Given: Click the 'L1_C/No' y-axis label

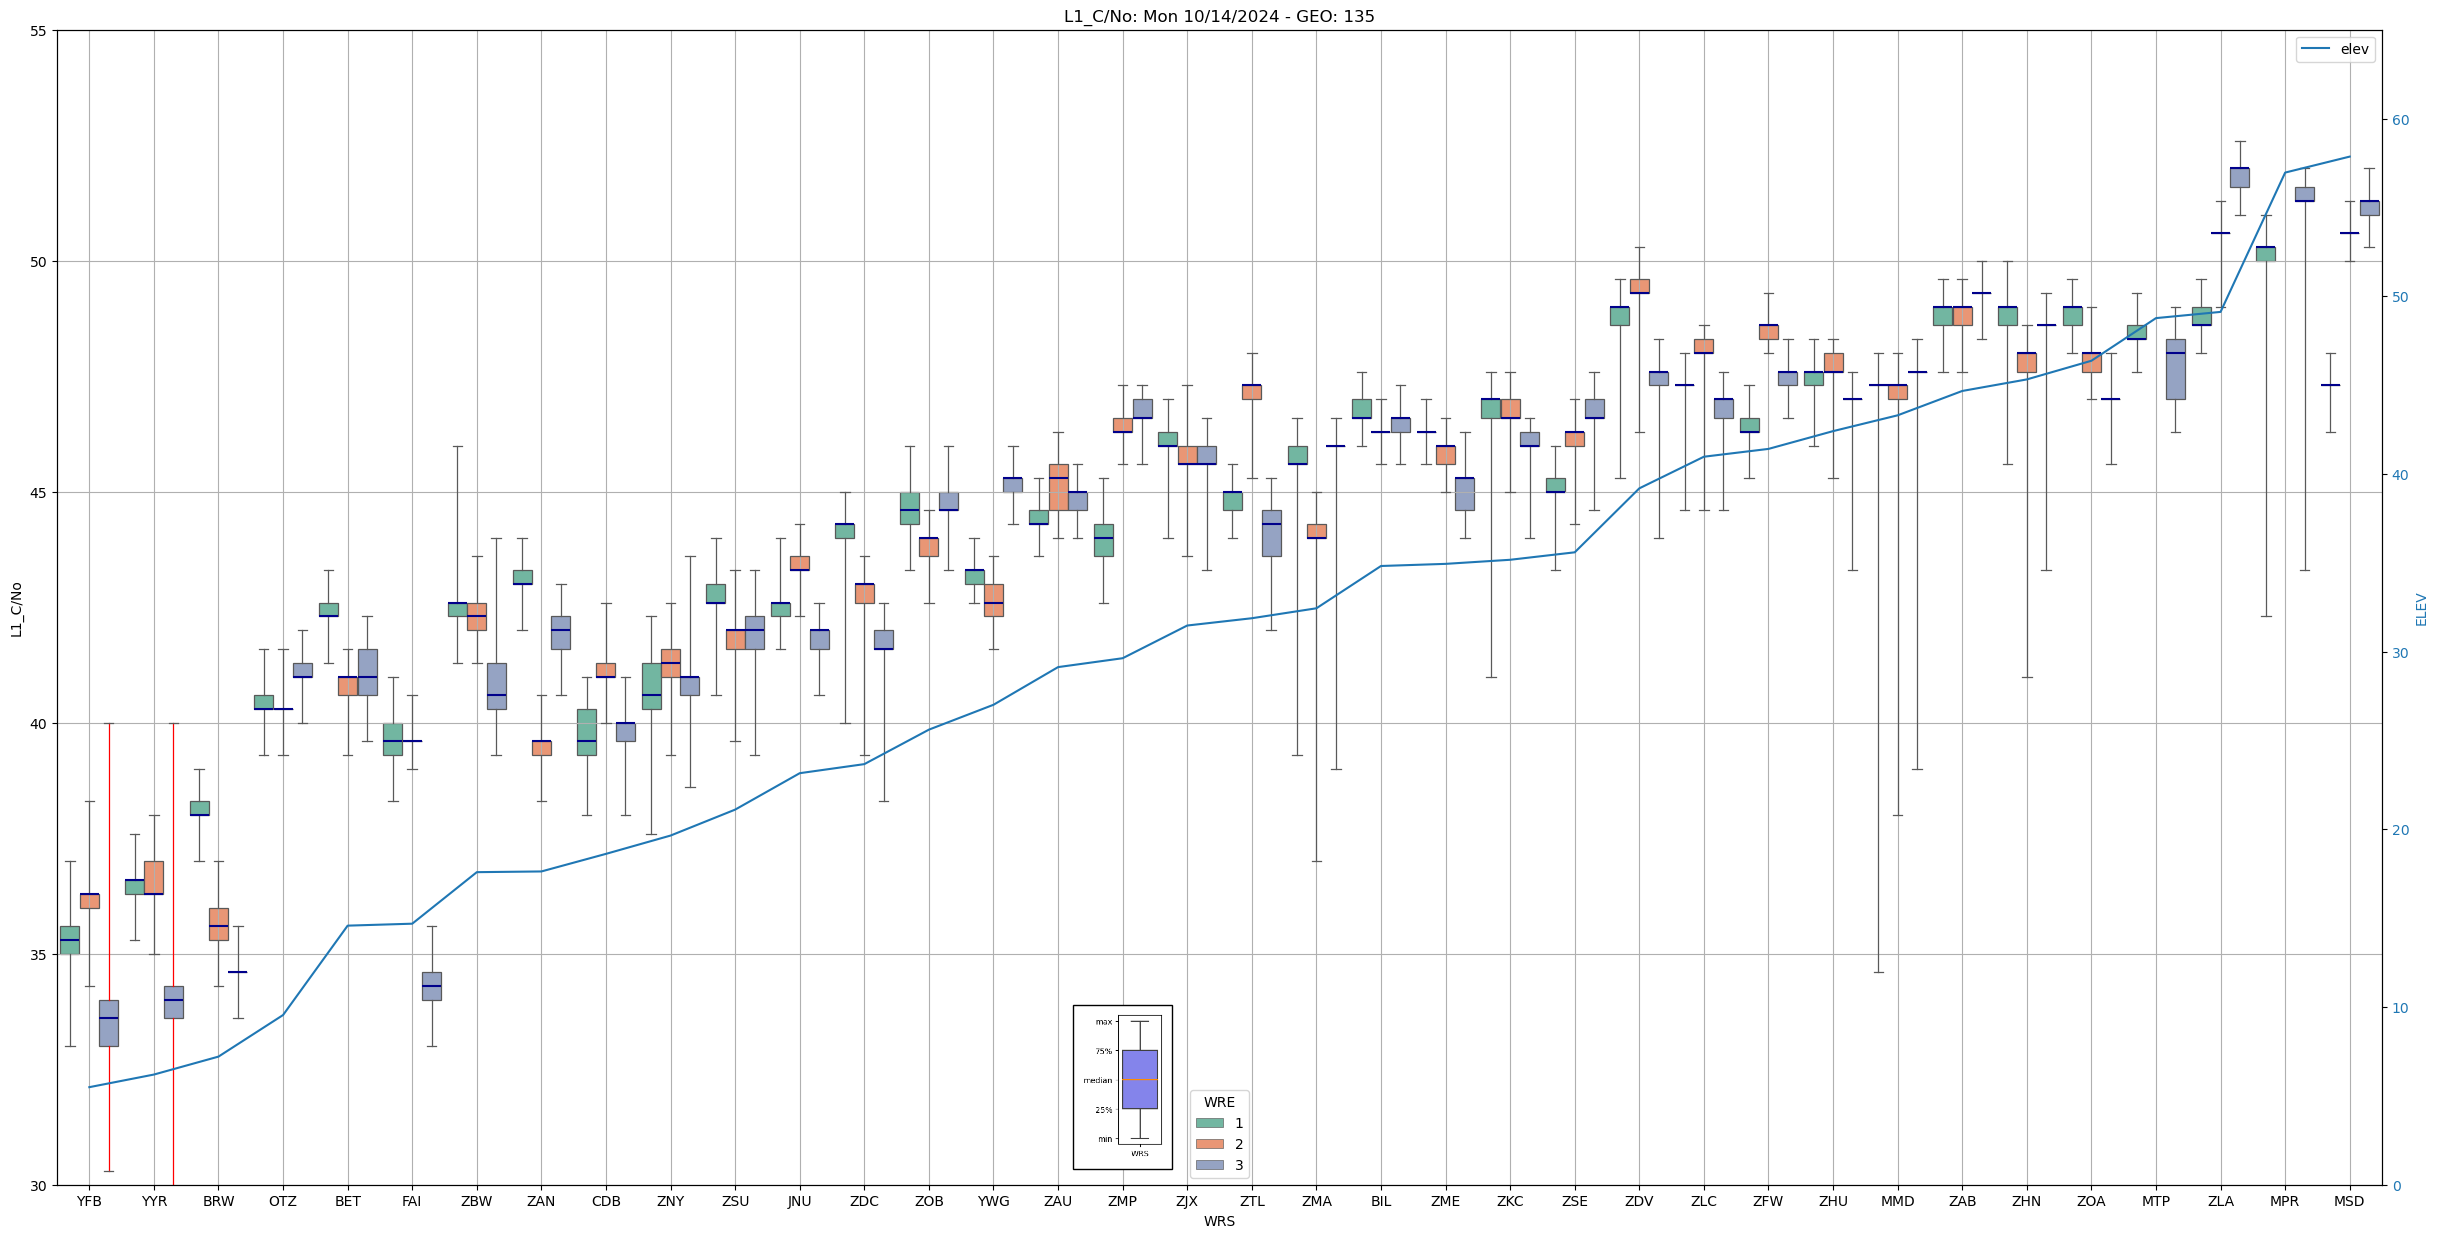Looking at the screenshot, I should 16,609.
